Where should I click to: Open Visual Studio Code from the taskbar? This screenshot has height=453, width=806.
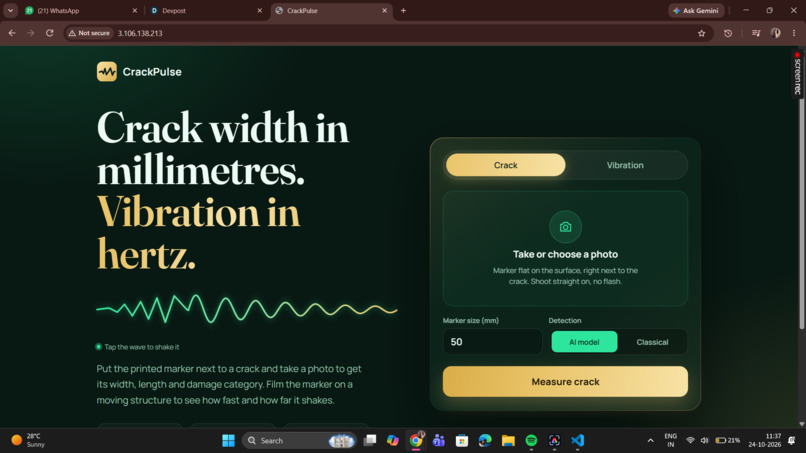click(577, 441)
